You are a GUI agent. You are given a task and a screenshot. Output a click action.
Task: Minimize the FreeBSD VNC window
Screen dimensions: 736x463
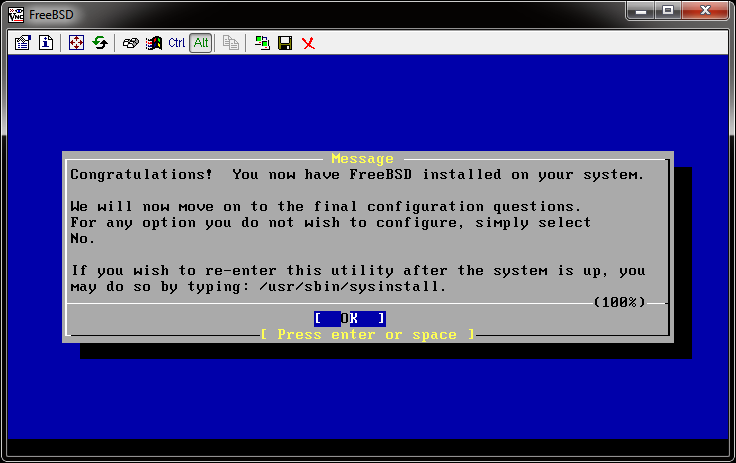click(641, 11)
